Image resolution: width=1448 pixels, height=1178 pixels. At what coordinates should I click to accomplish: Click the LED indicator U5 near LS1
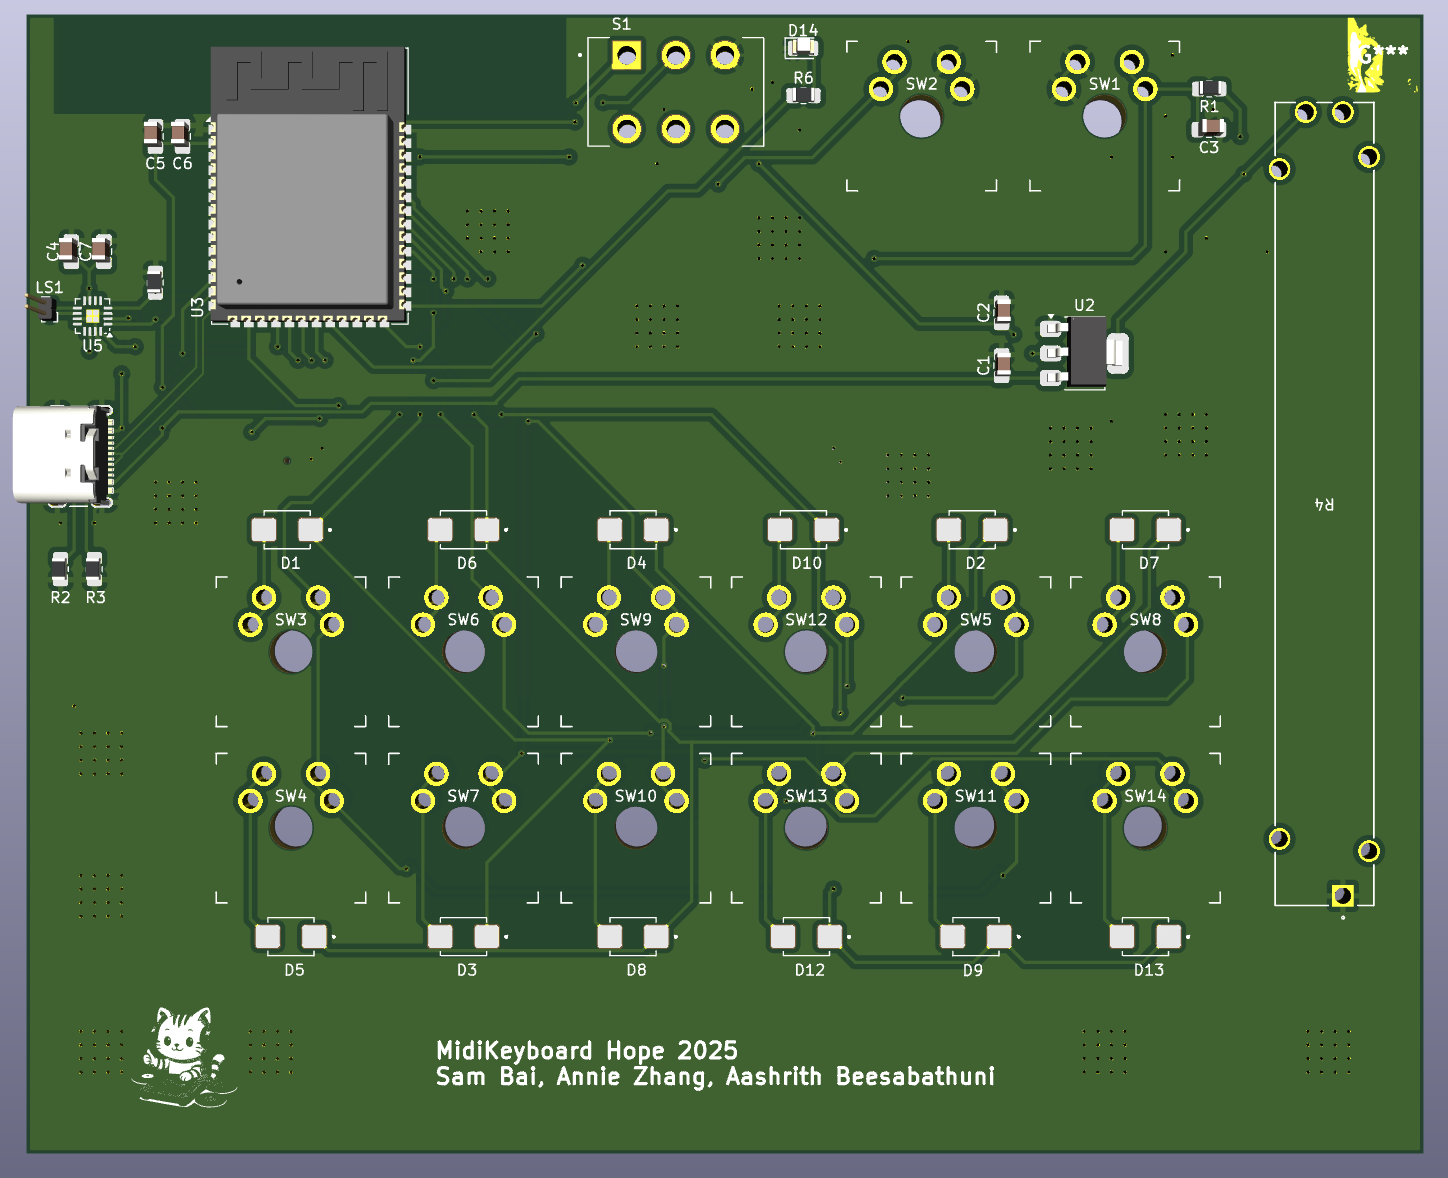tap(93, 316)
